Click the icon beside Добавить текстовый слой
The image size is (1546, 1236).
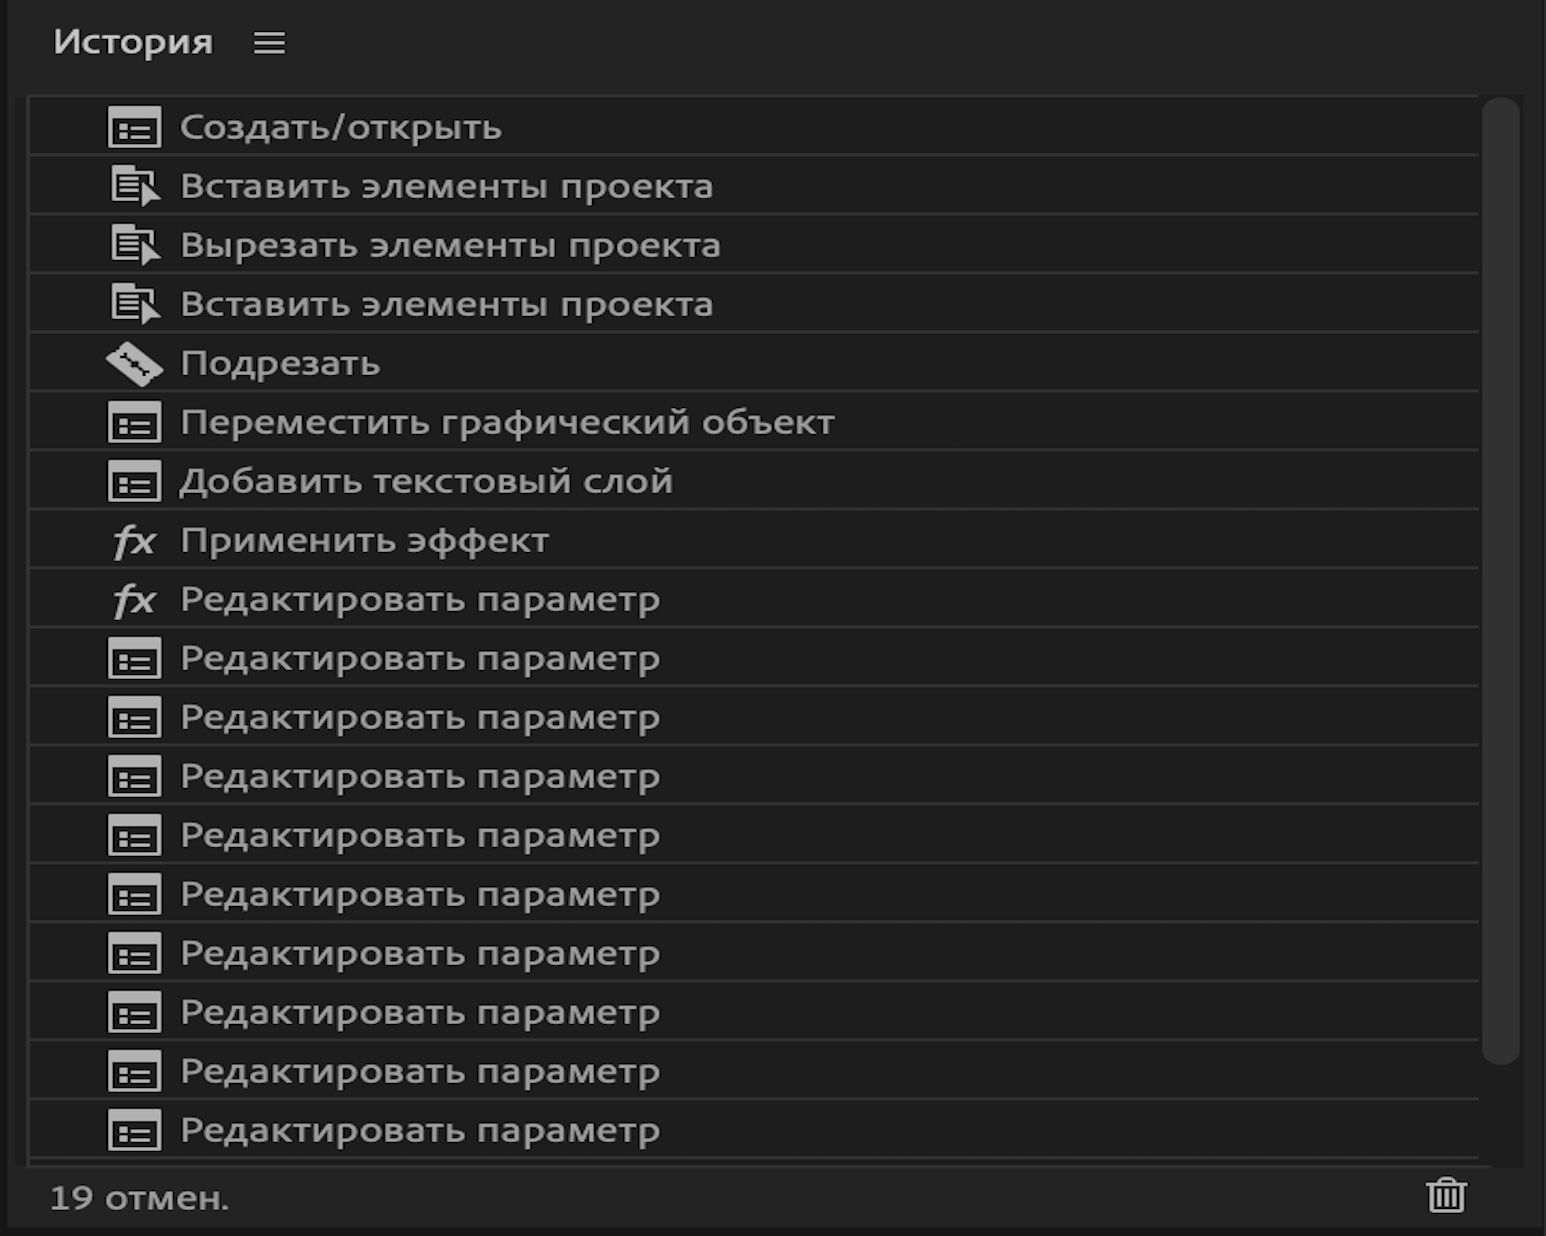pyautogui.click(x=134, y=481)
